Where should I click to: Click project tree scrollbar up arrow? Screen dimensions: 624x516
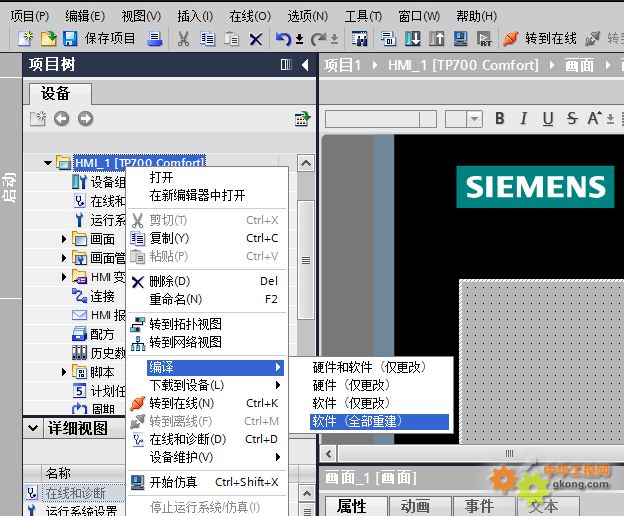pos(306,163)
